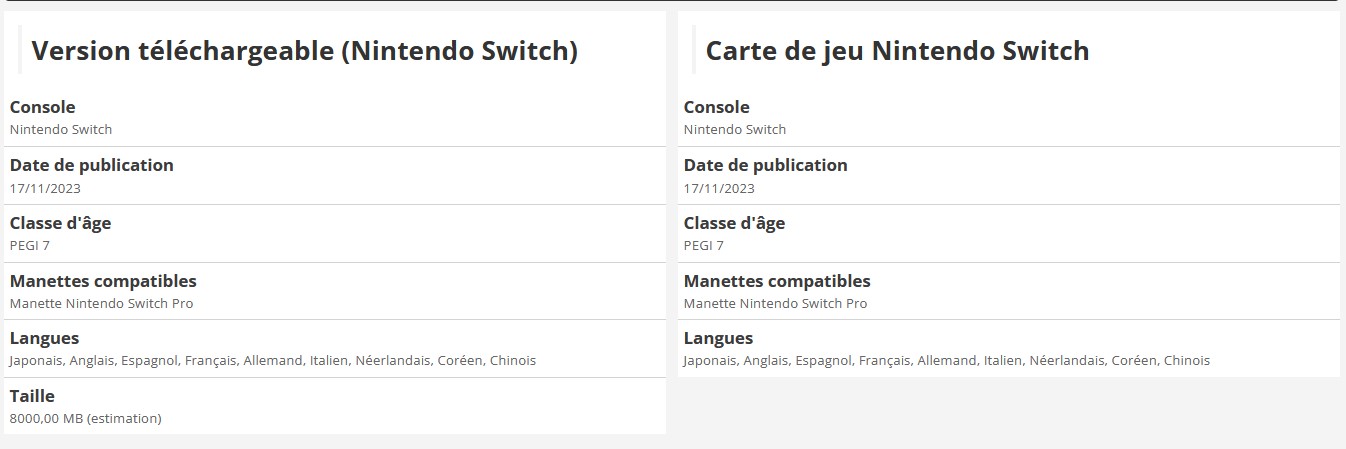This screenshot has height=449, width=1346.
Task: Select 'Manette Nintendo Switch Pro' in game card panel
Action: [x=776, y=303]
